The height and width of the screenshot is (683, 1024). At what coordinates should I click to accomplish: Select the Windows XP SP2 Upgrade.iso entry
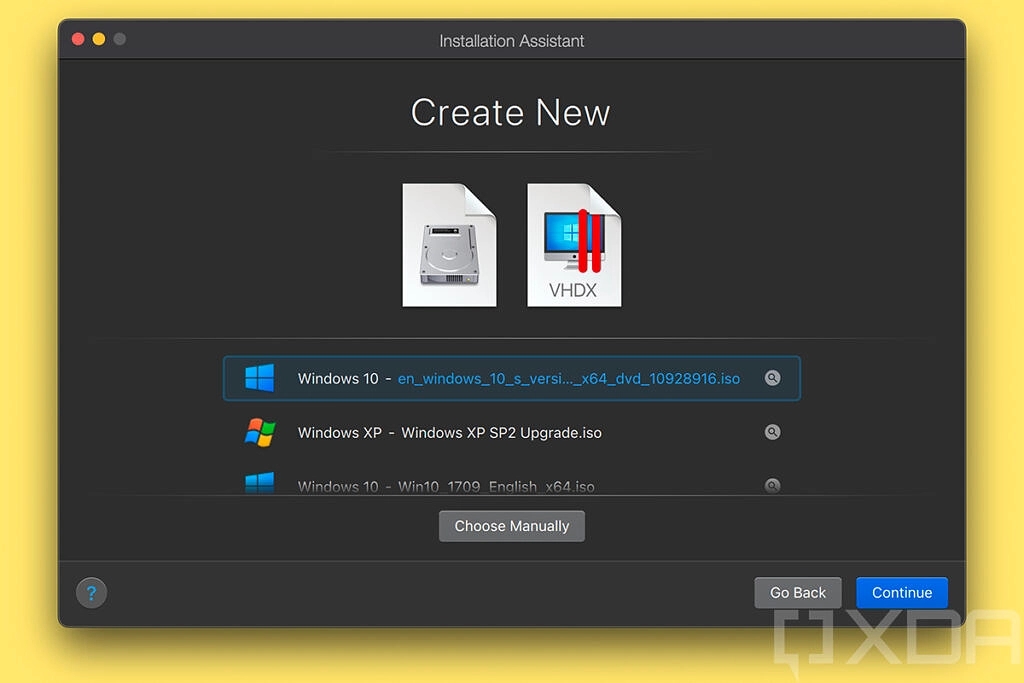450,433
